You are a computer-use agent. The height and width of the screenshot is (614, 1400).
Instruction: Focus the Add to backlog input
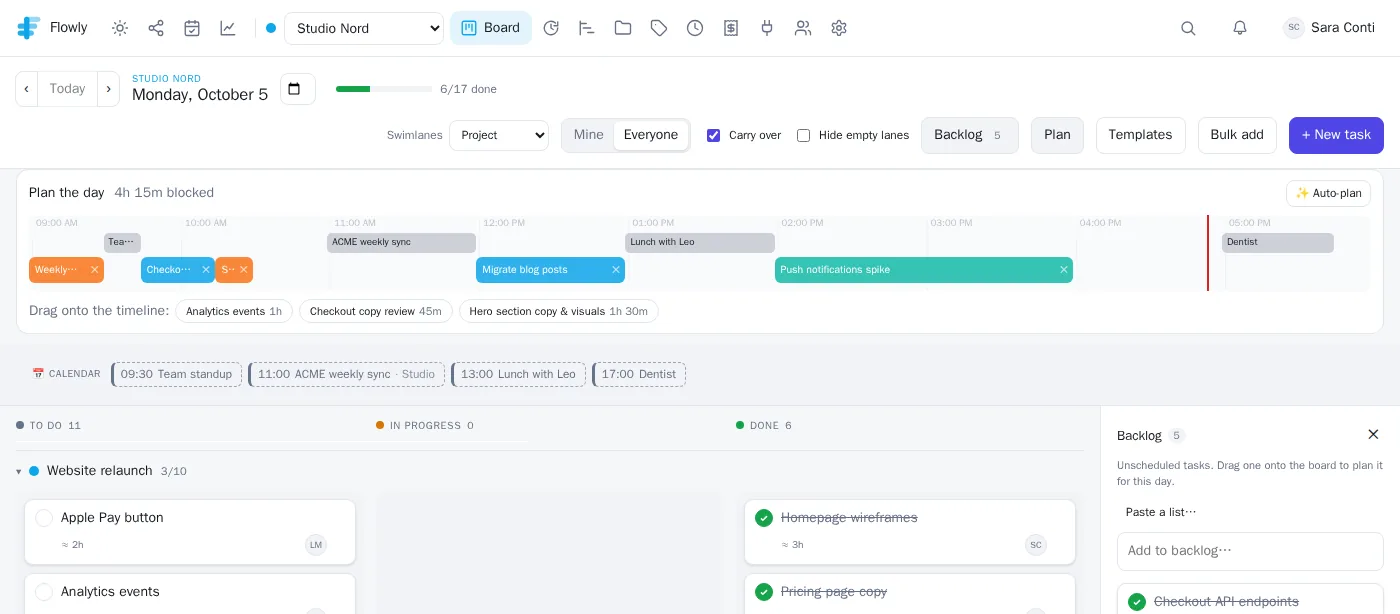click(x=1250, y=551)
